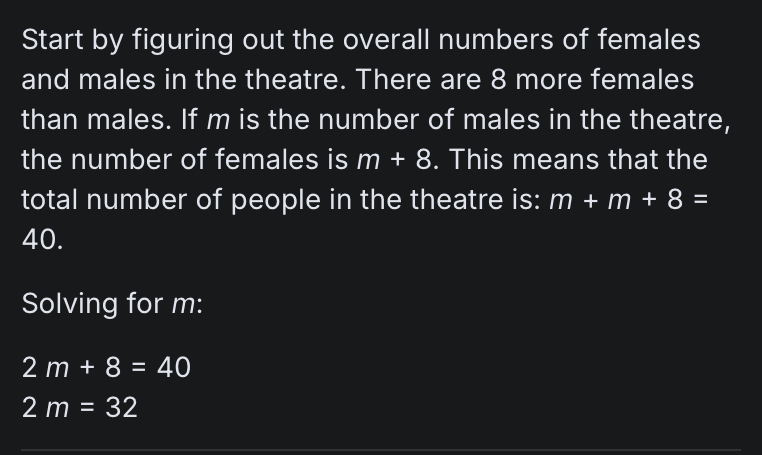Click the word "If" in the paragraph
The width and height of the screenshot is (762, 455).
[x=190, y=120]
